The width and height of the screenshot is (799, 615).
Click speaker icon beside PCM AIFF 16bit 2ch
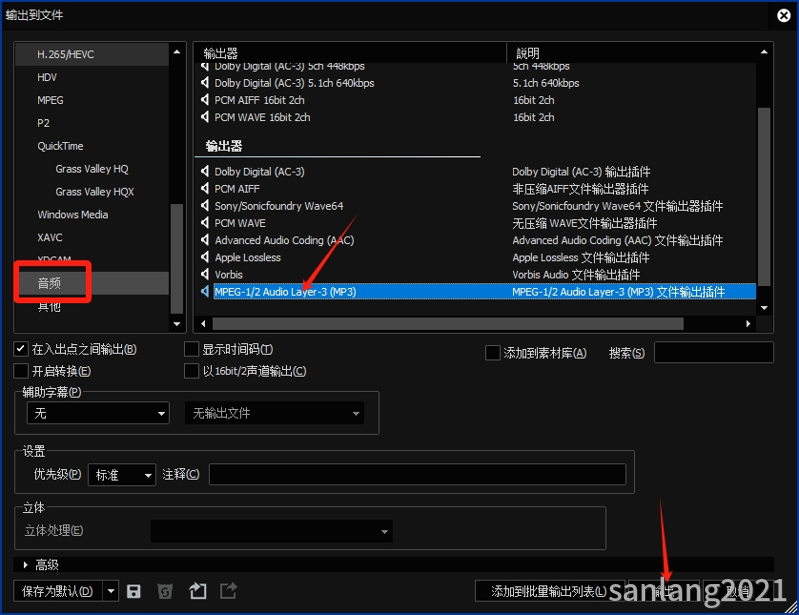(x=205, y=100)
